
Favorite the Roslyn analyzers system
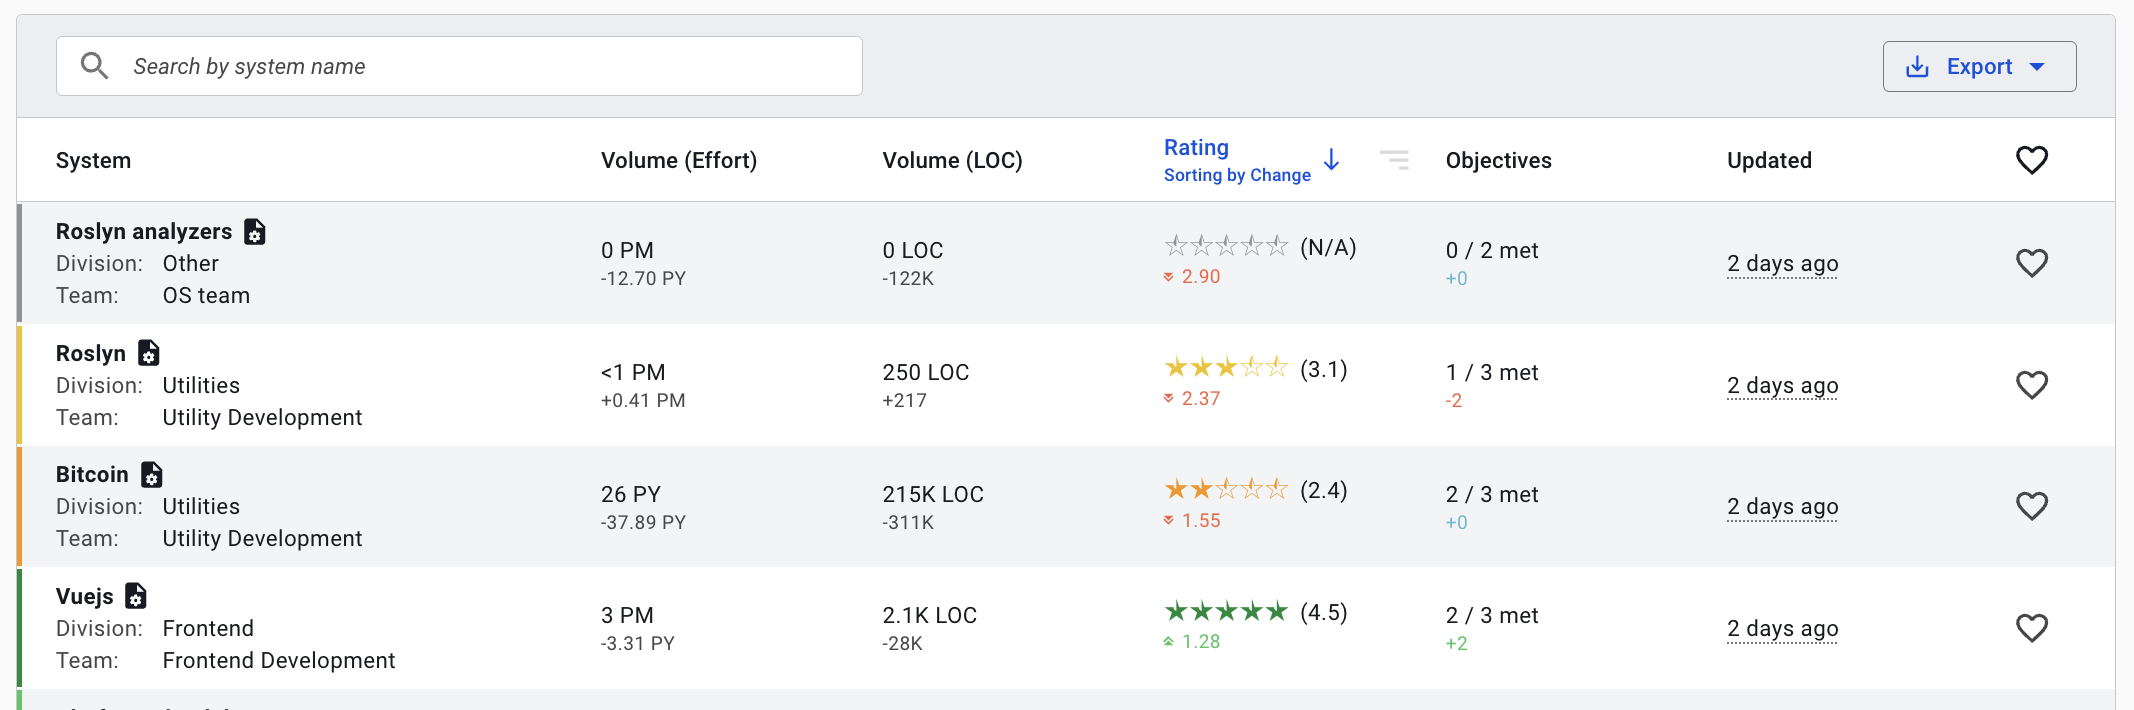point(2031,263)
